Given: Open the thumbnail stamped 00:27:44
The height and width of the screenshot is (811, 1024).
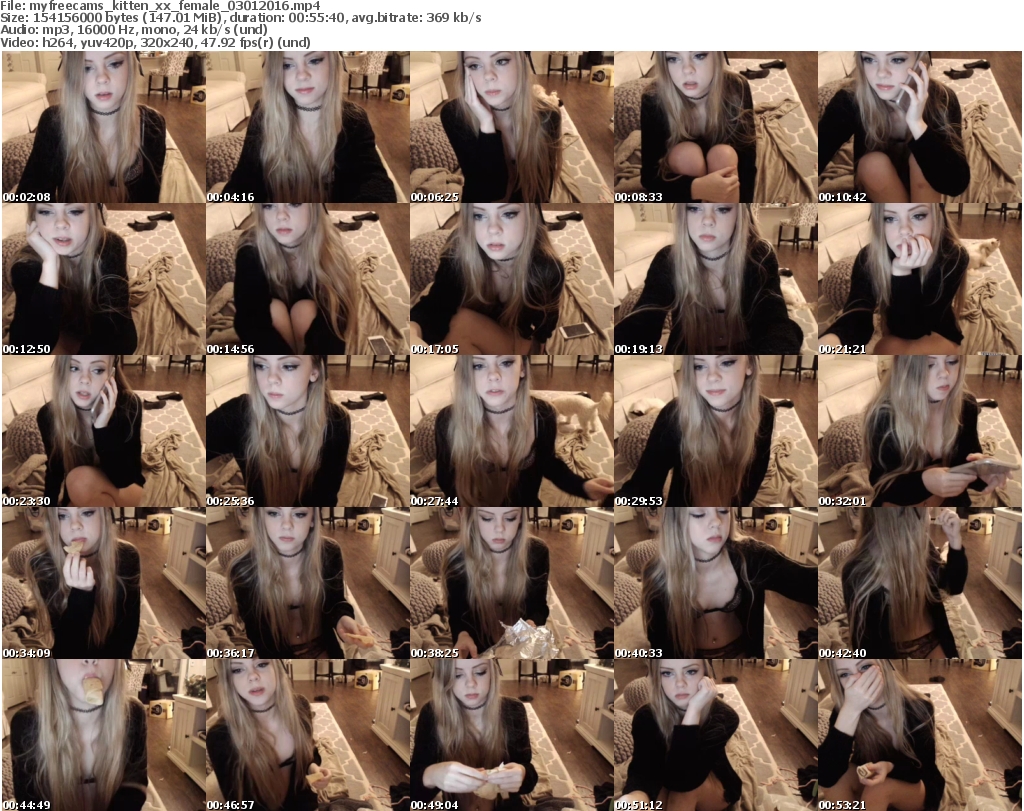Looking at the screenshot, I should click(x=511, y=432).
